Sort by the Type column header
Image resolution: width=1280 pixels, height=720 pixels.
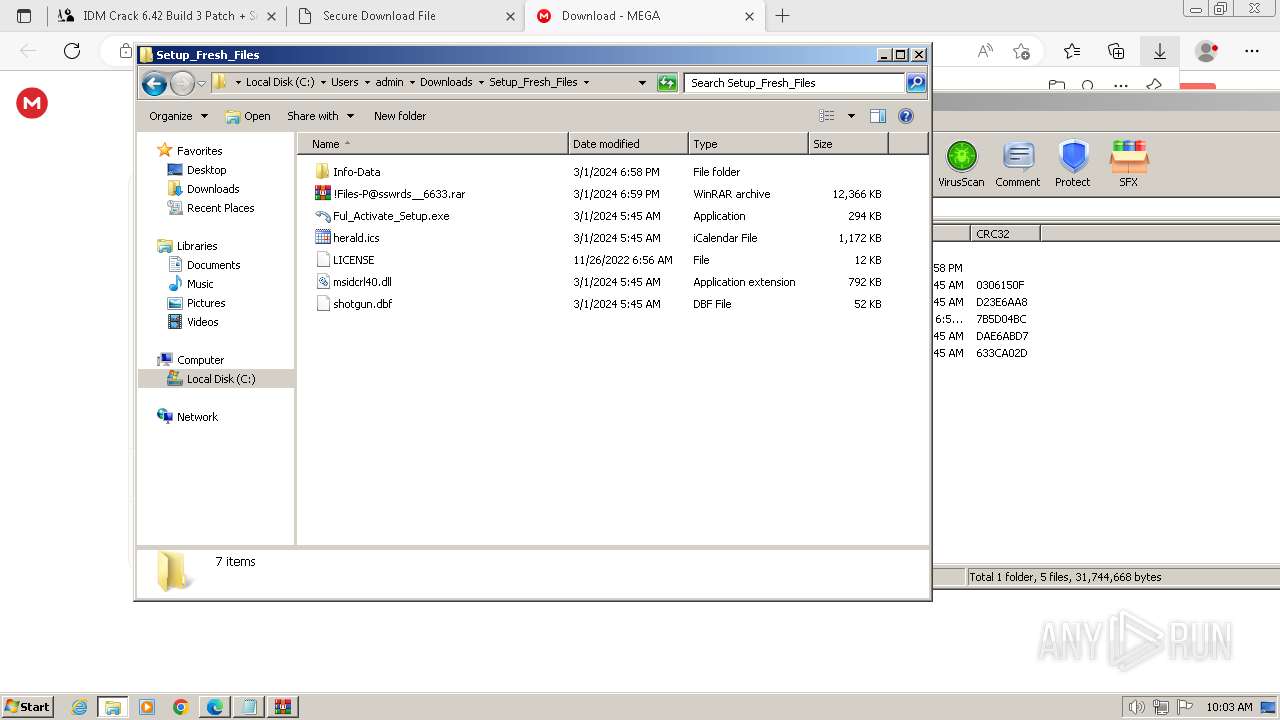pos(748,144)
